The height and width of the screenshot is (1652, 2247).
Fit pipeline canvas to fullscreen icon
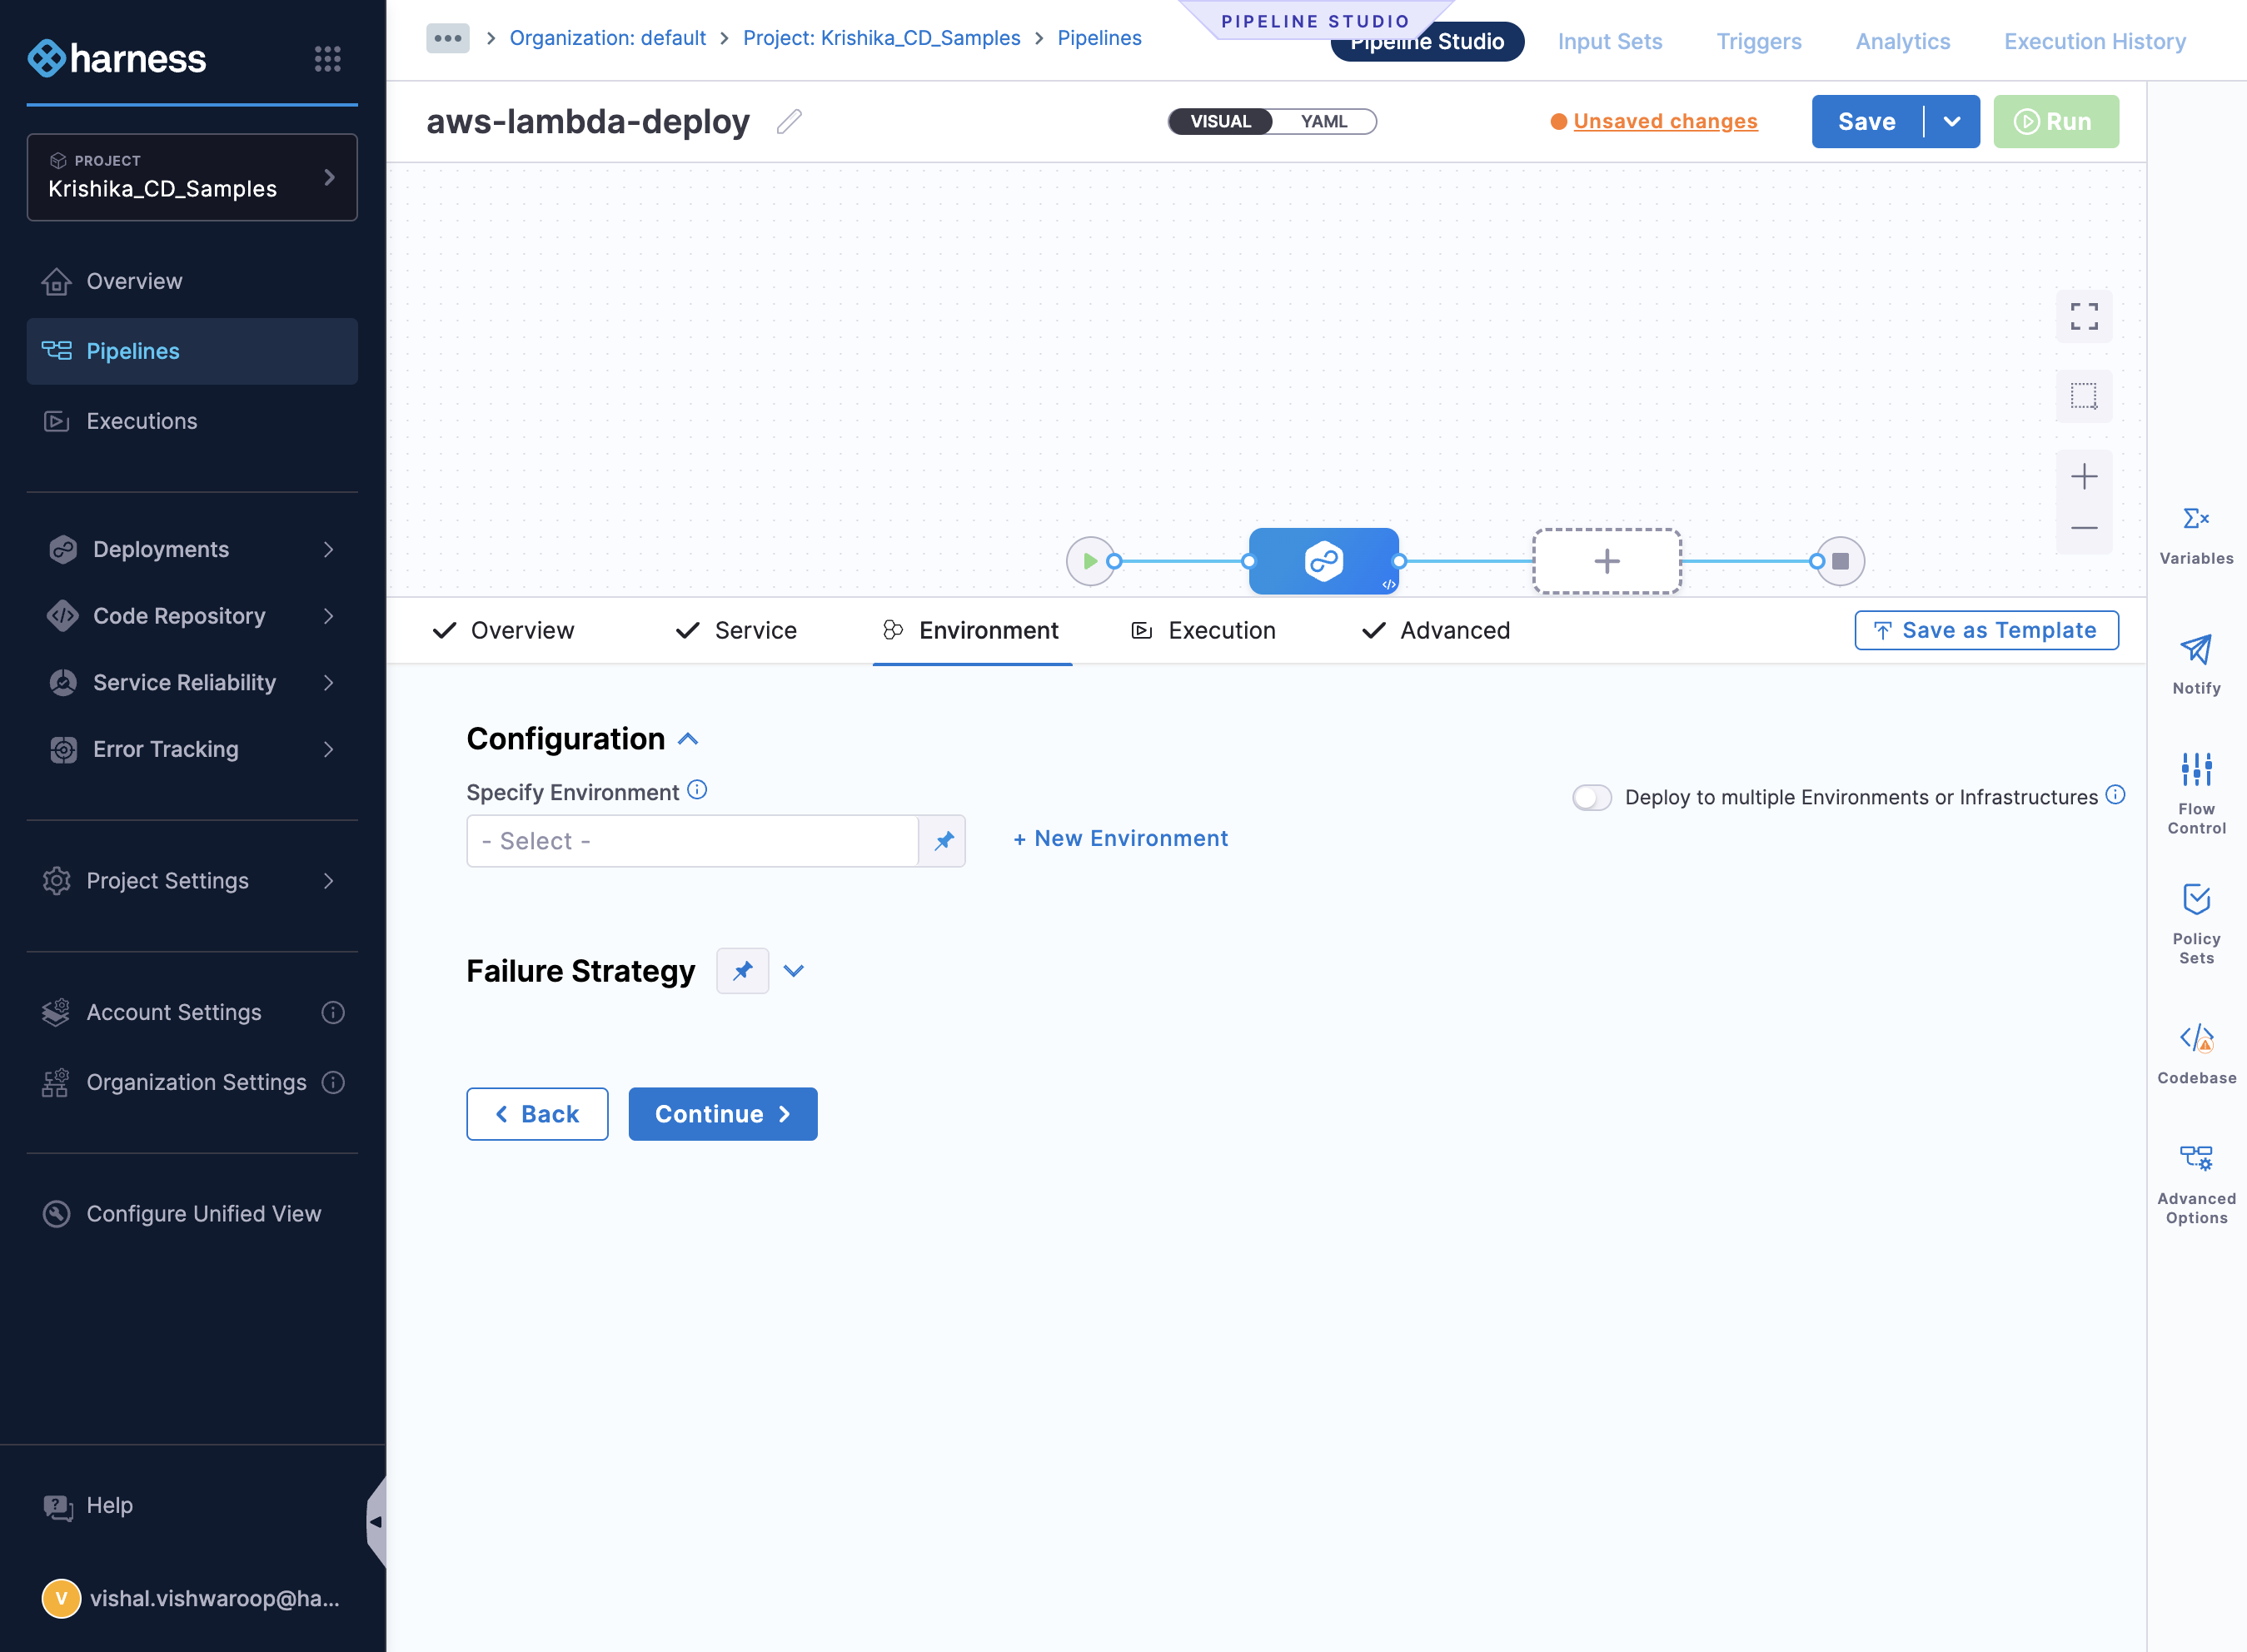tap(2083, 316)
